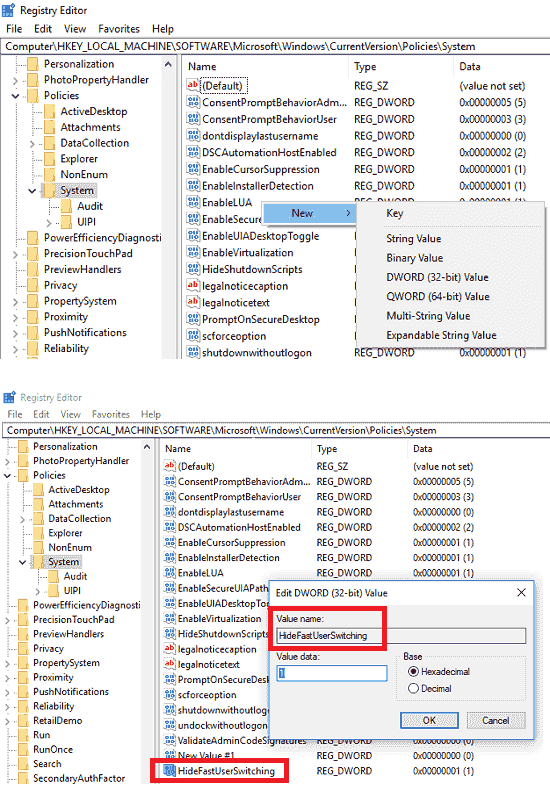Click DSCAutomationHostEnabled DWORD icon in lower list
550x788 pixels.
tap(170, 527)
